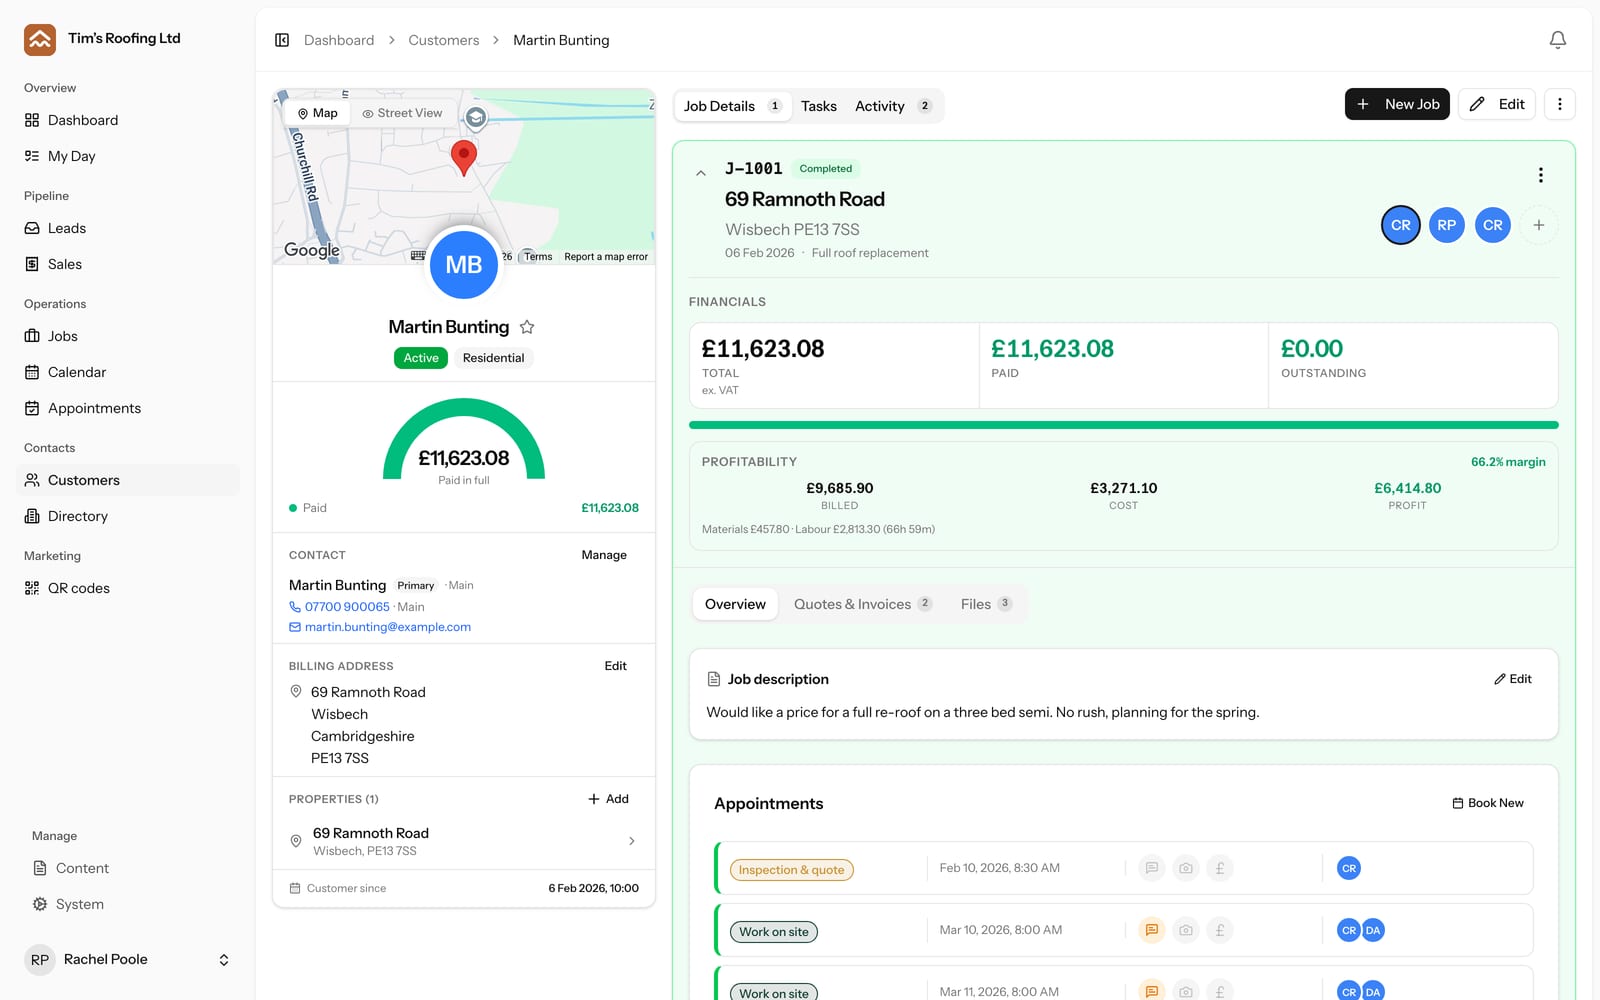Open pound icon on Mar 10 Work on site row
Image resolution: width=1600 pixels, height=1000 pixels.
click(1219, 930)
